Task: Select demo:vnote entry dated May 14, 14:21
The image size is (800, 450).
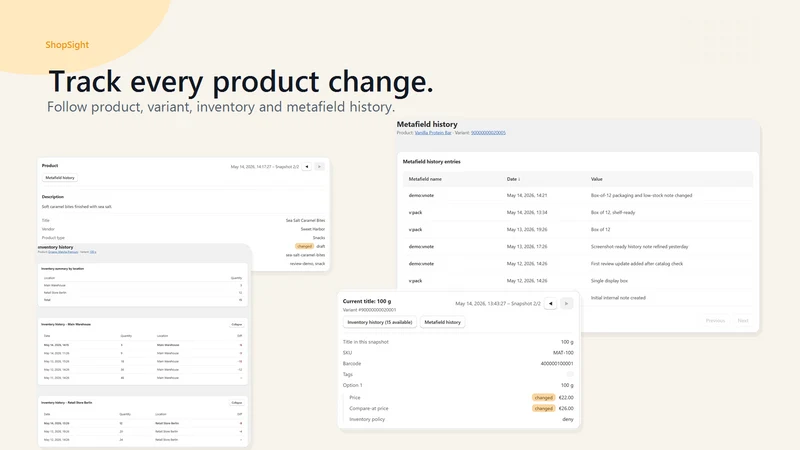Action: [578, 195]
